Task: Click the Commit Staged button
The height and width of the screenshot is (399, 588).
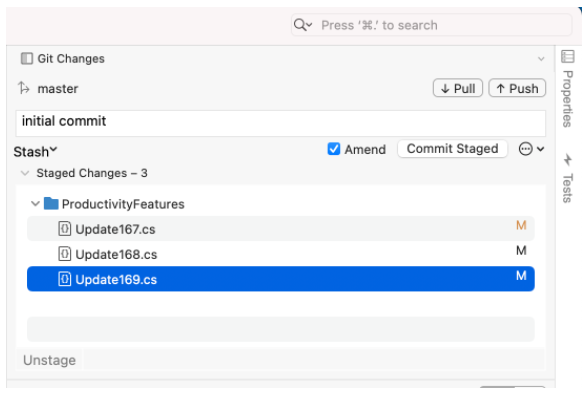Action: point(452,149)
